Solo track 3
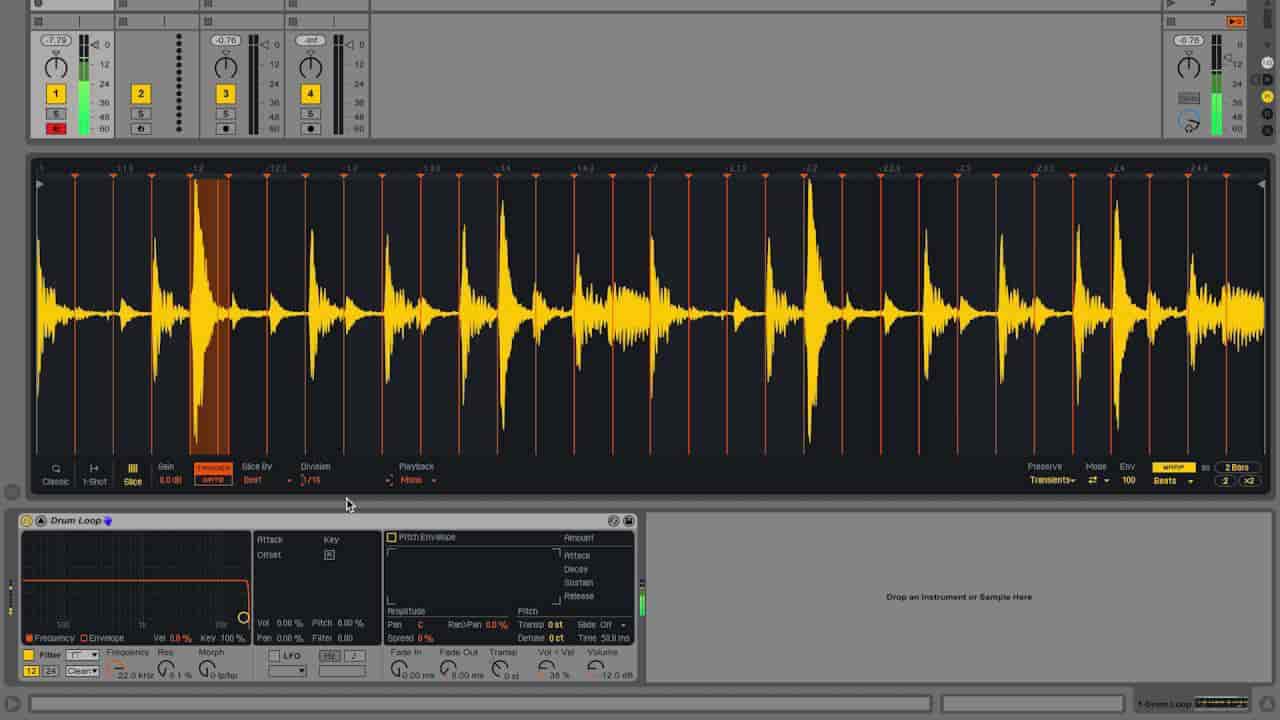1280x720 pixels. coord(226,114)
